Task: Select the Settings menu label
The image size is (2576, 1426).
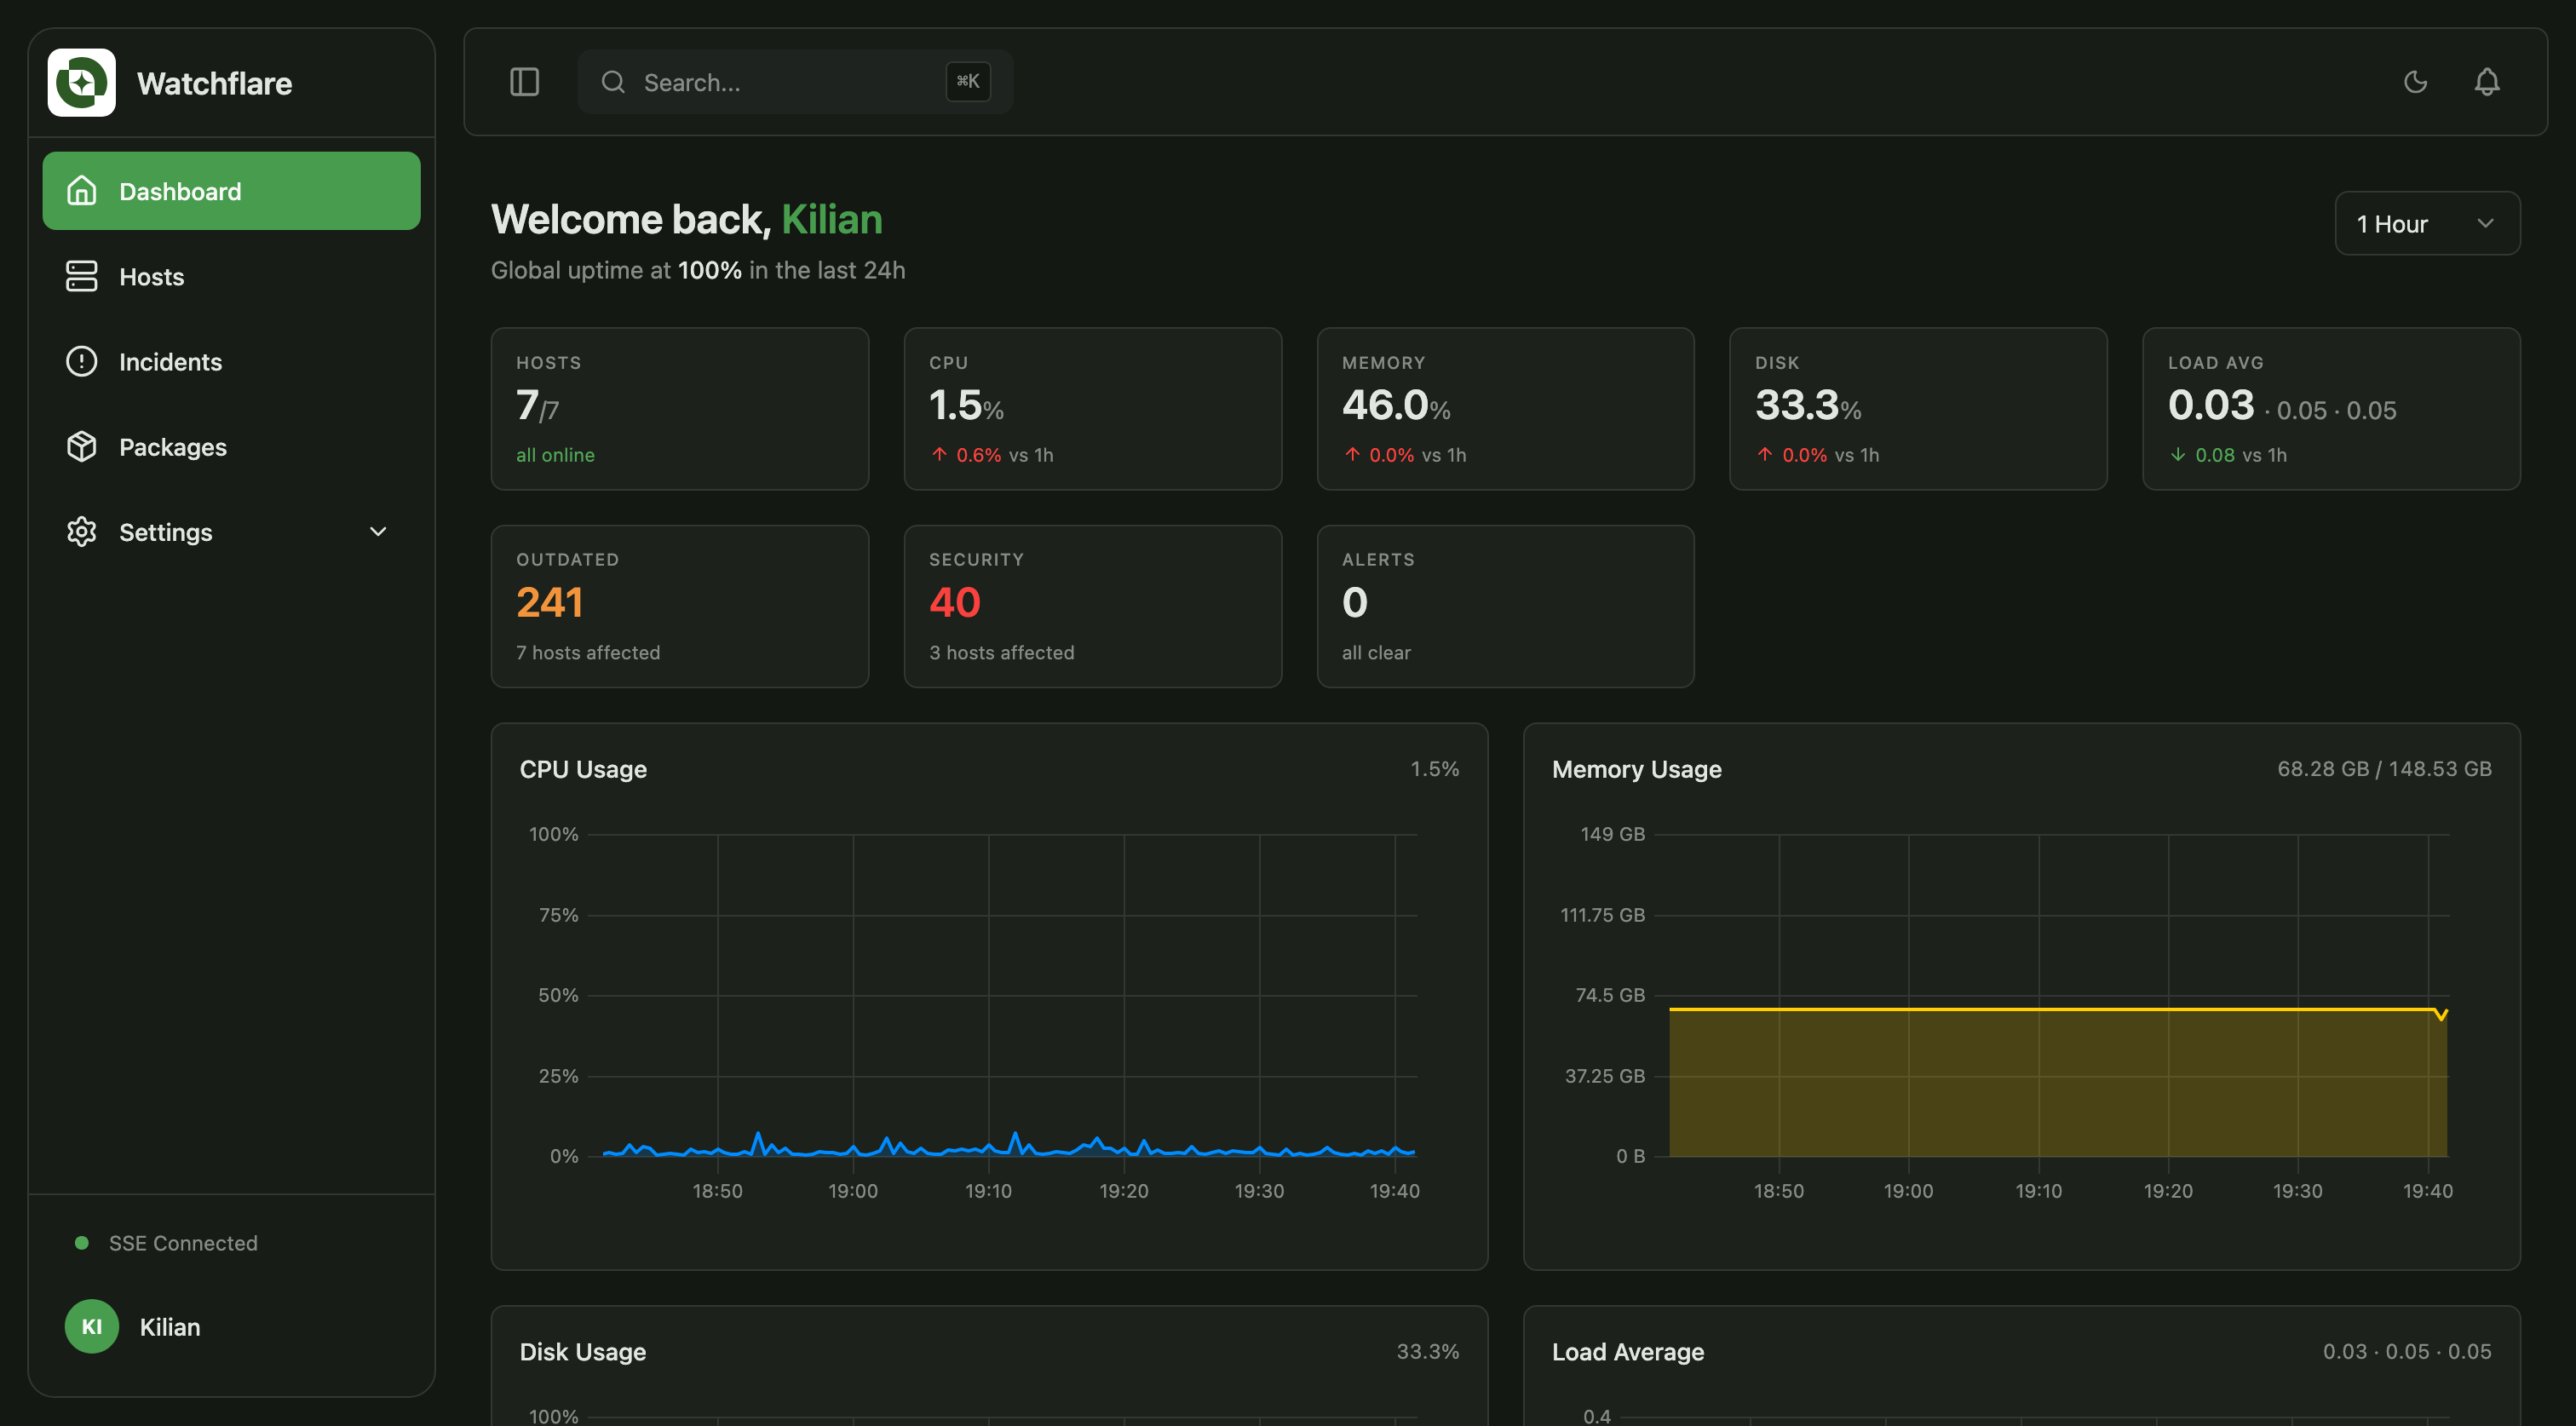Action: 166,532
